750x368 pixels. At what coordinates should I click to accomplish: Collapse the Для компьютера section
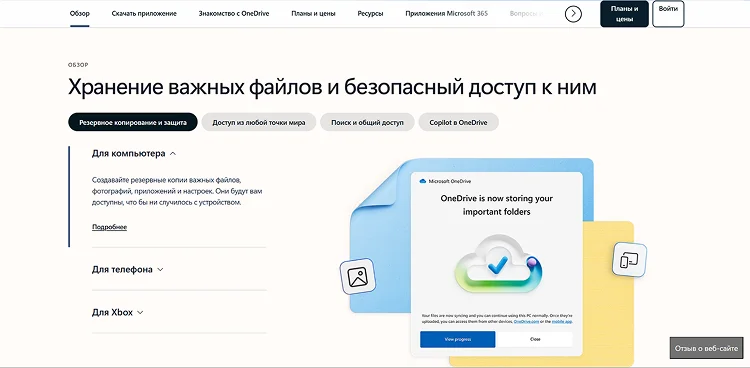point(134,154)
